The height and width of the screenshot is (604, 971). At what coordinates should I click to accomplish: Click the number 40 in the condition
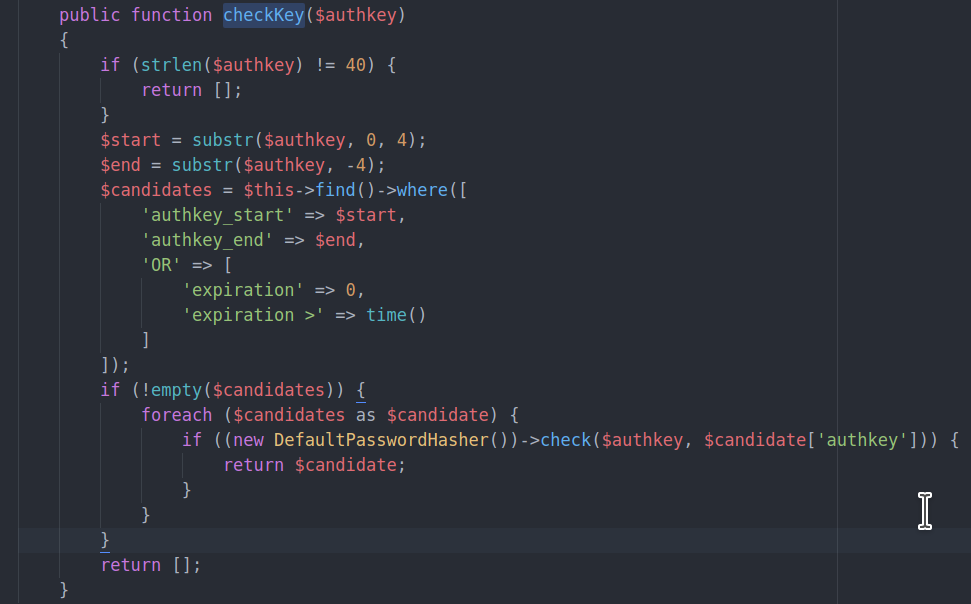(x=355, y=65)
